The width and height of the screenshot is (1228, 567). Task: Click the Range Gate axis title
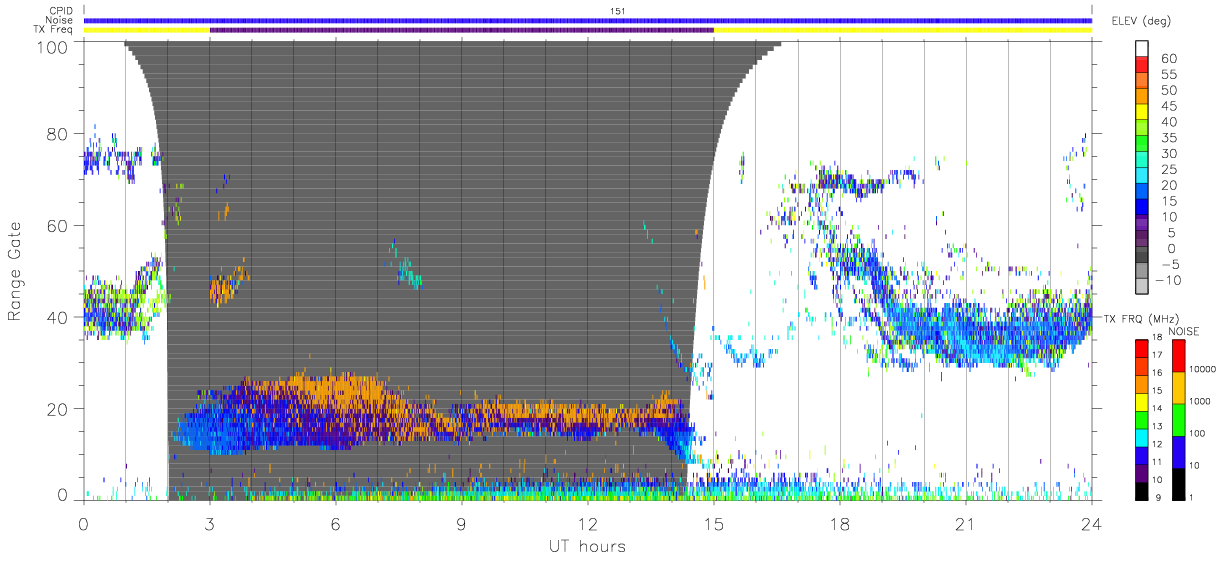pyautogui.click(x=15, y=271)
